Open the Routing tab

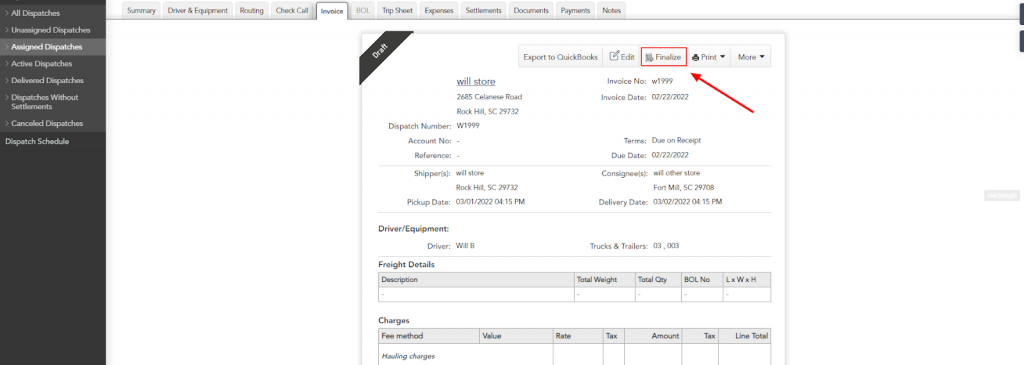pyautogui.click(x=251, y=10)
